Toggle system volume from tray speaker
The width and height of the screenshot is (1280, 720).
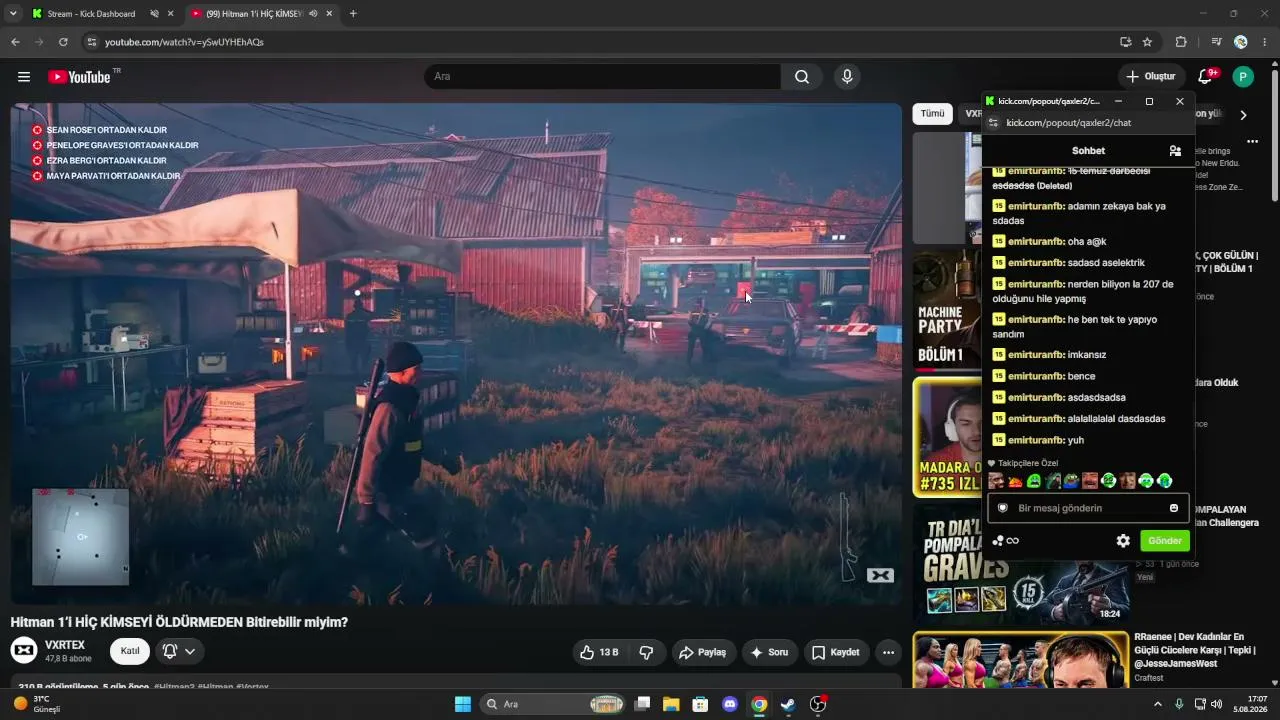1217,704
